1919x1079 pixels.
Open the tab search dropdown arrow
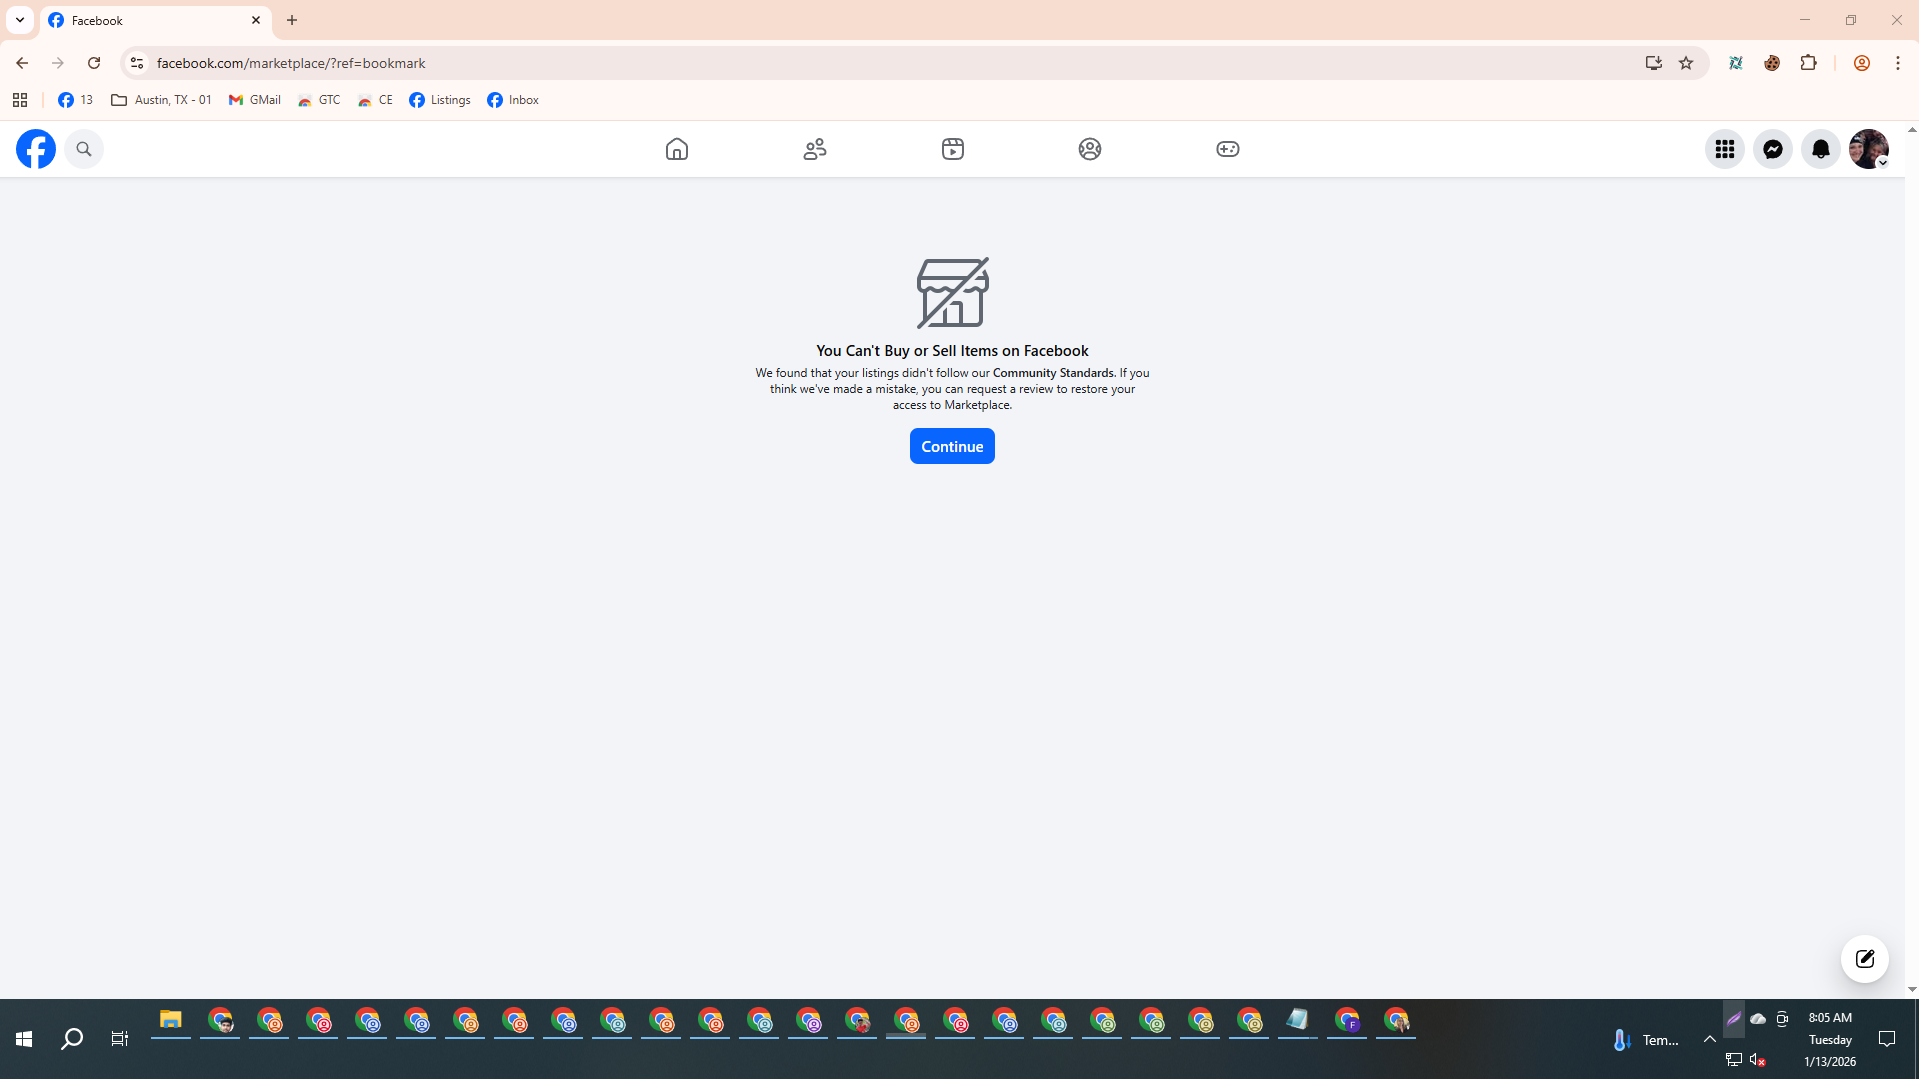coord(20,20)
